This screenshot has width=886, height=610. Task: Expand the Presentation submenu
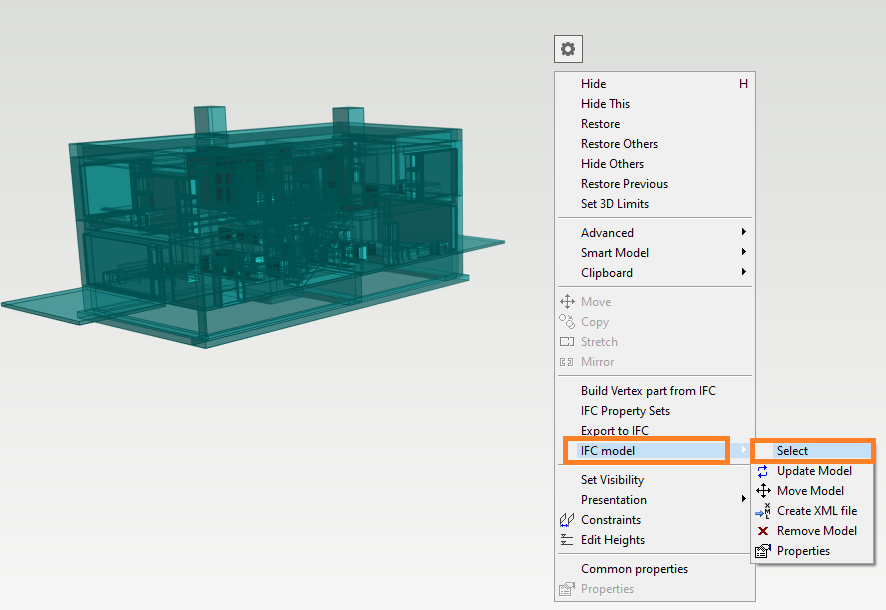tap(614, 500)
